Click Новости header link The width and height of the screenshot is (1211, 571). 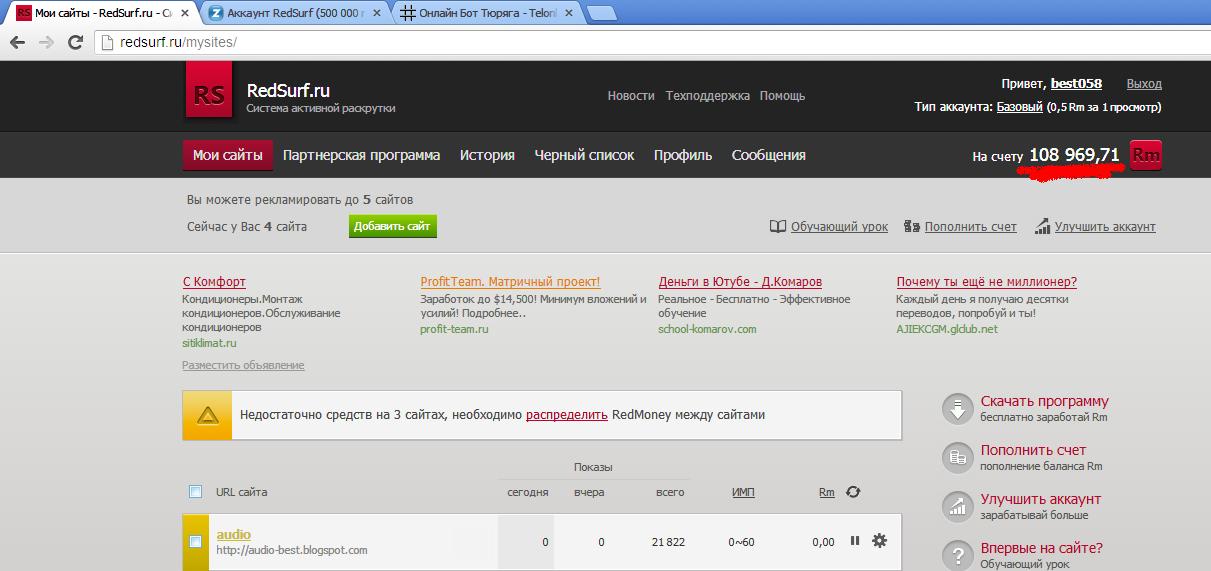click(x=631, y=96)
